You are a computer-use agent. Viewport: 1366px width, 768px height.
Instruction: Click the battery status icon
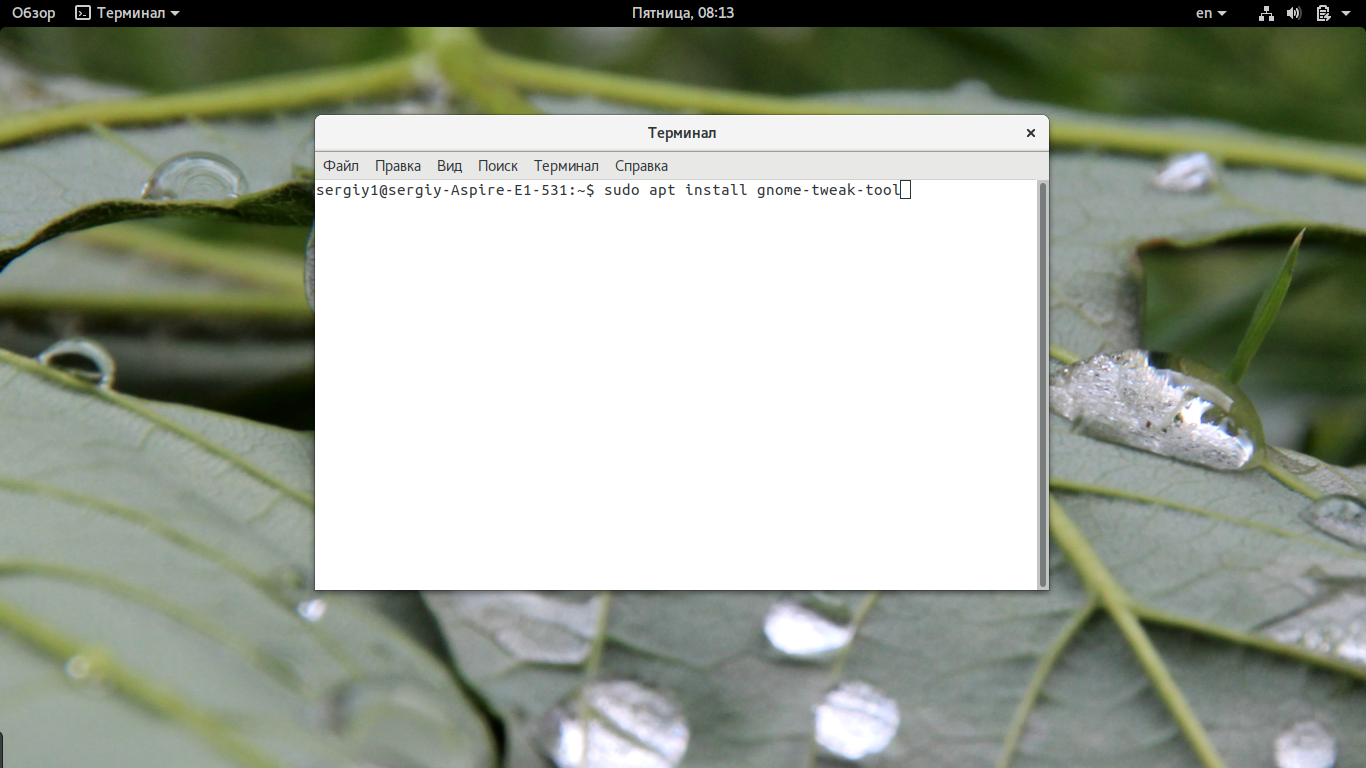click(1323, 13)
